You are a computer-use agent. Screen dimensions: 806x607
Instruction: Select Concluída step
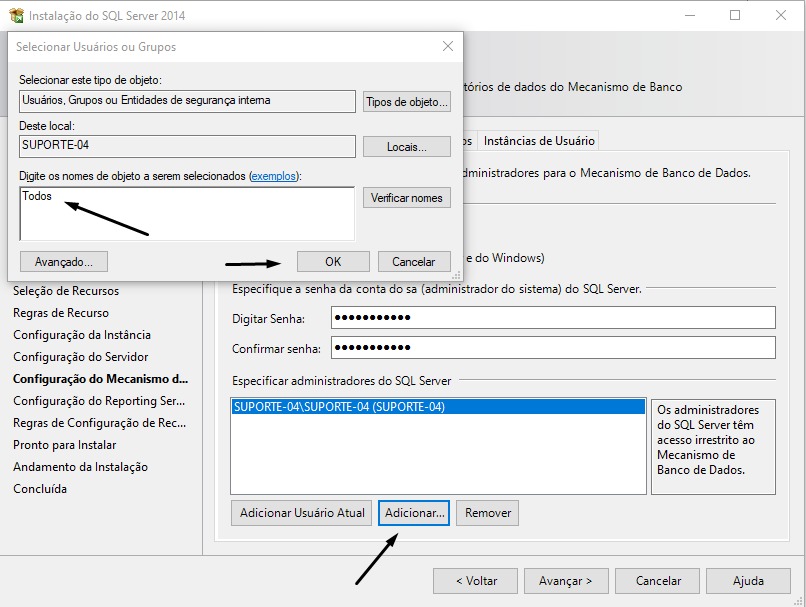click(40, 489)
